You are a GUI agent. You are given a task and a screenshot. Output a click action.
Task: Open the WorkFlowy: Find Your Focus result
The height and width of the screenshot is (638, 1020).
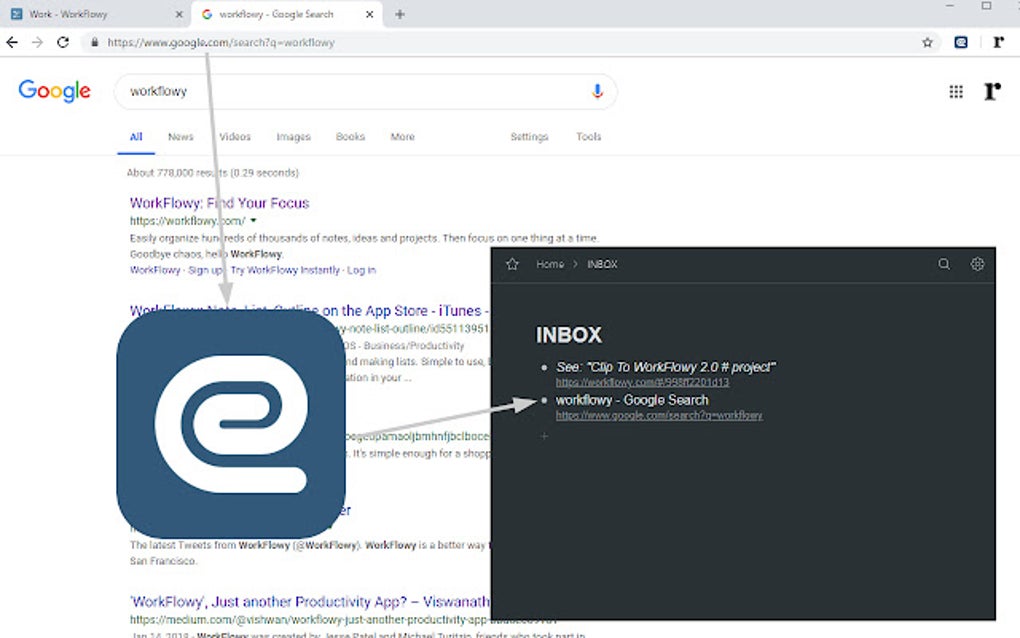218,202
